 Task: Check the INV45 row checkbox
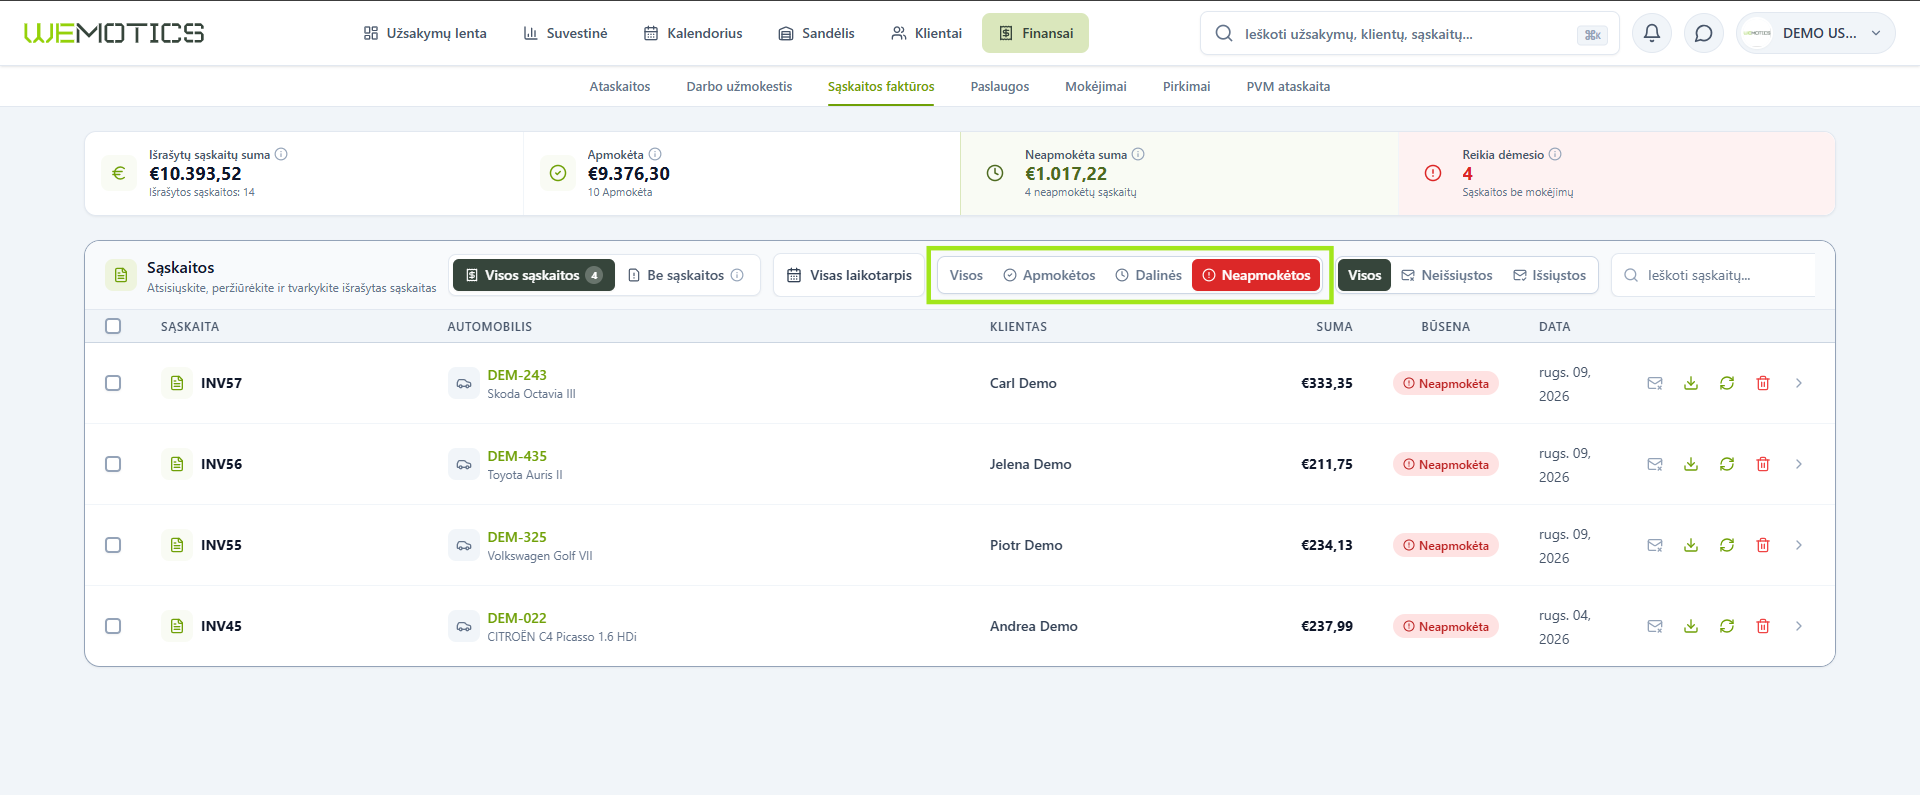113,626
